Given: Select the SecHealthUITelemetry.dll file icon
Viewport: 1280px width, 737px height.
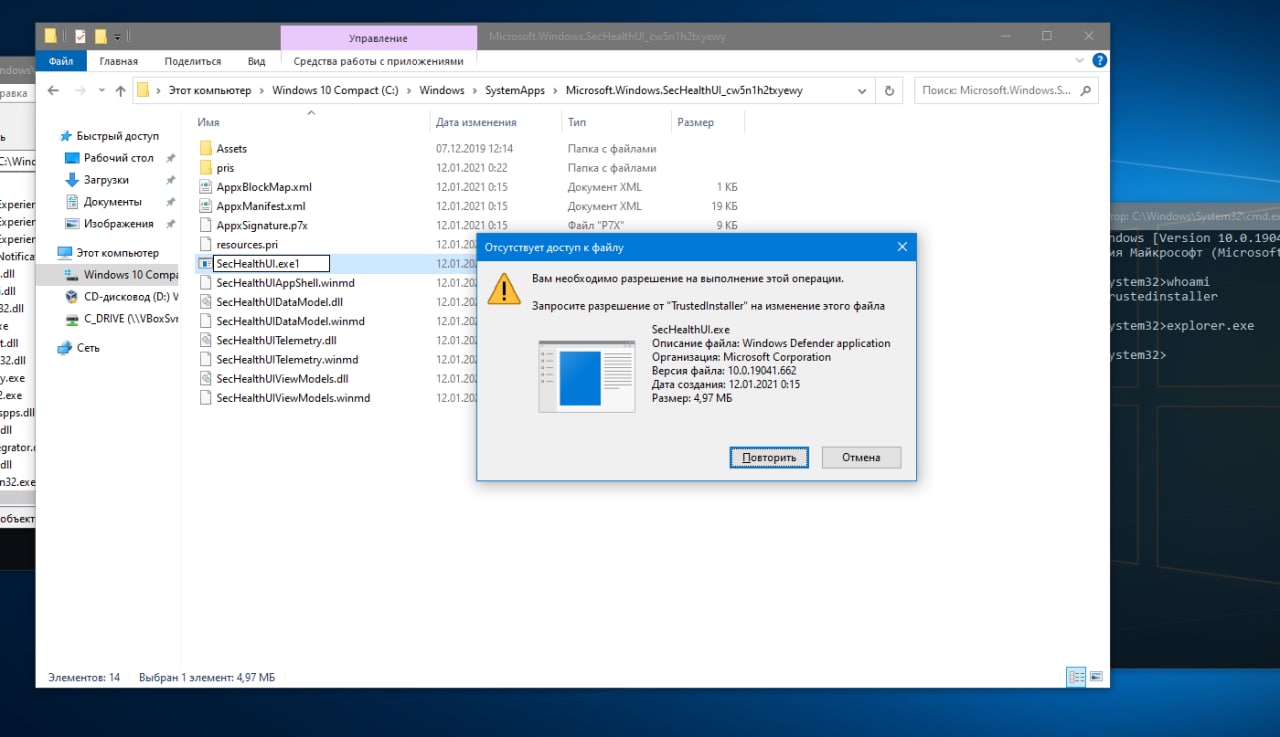Looking at the screenshot, I should 206,340.
